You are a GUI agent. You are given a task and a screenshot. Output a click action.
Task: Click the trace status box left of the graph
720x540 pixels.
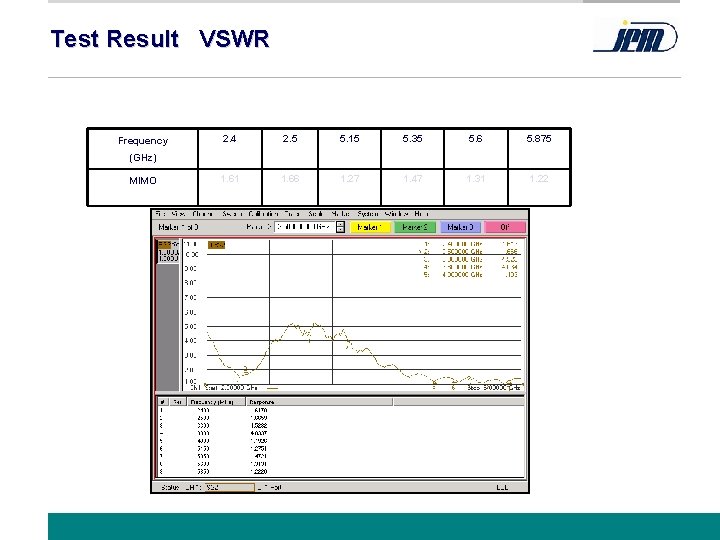click(x=168, y=251)
